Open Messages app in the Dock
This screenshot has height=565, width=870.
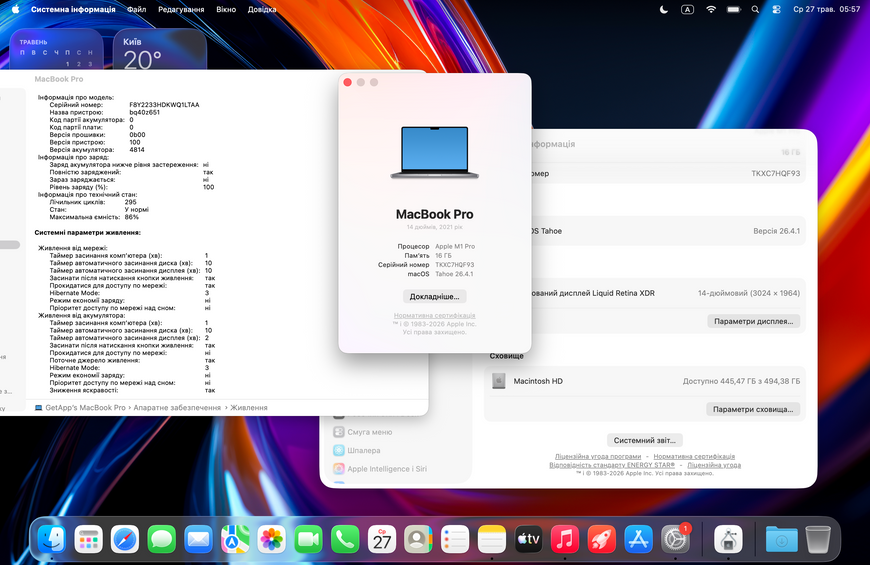pos(161,539)
